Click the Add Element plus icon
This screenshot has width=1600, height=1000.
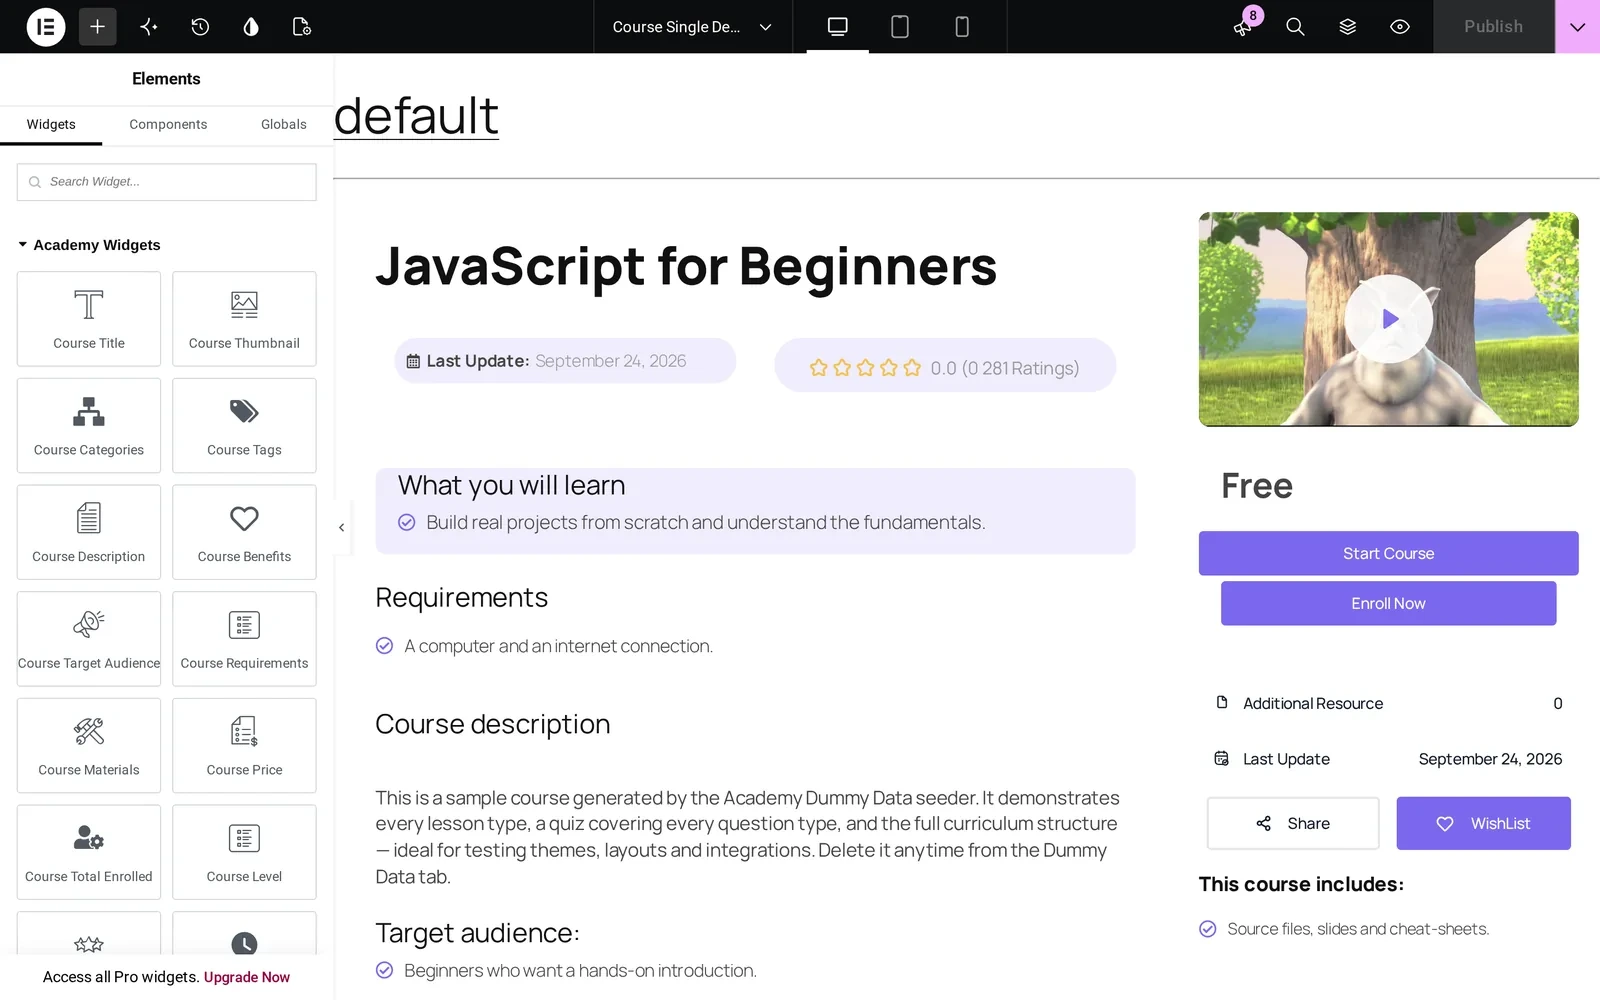click(98, 27)
